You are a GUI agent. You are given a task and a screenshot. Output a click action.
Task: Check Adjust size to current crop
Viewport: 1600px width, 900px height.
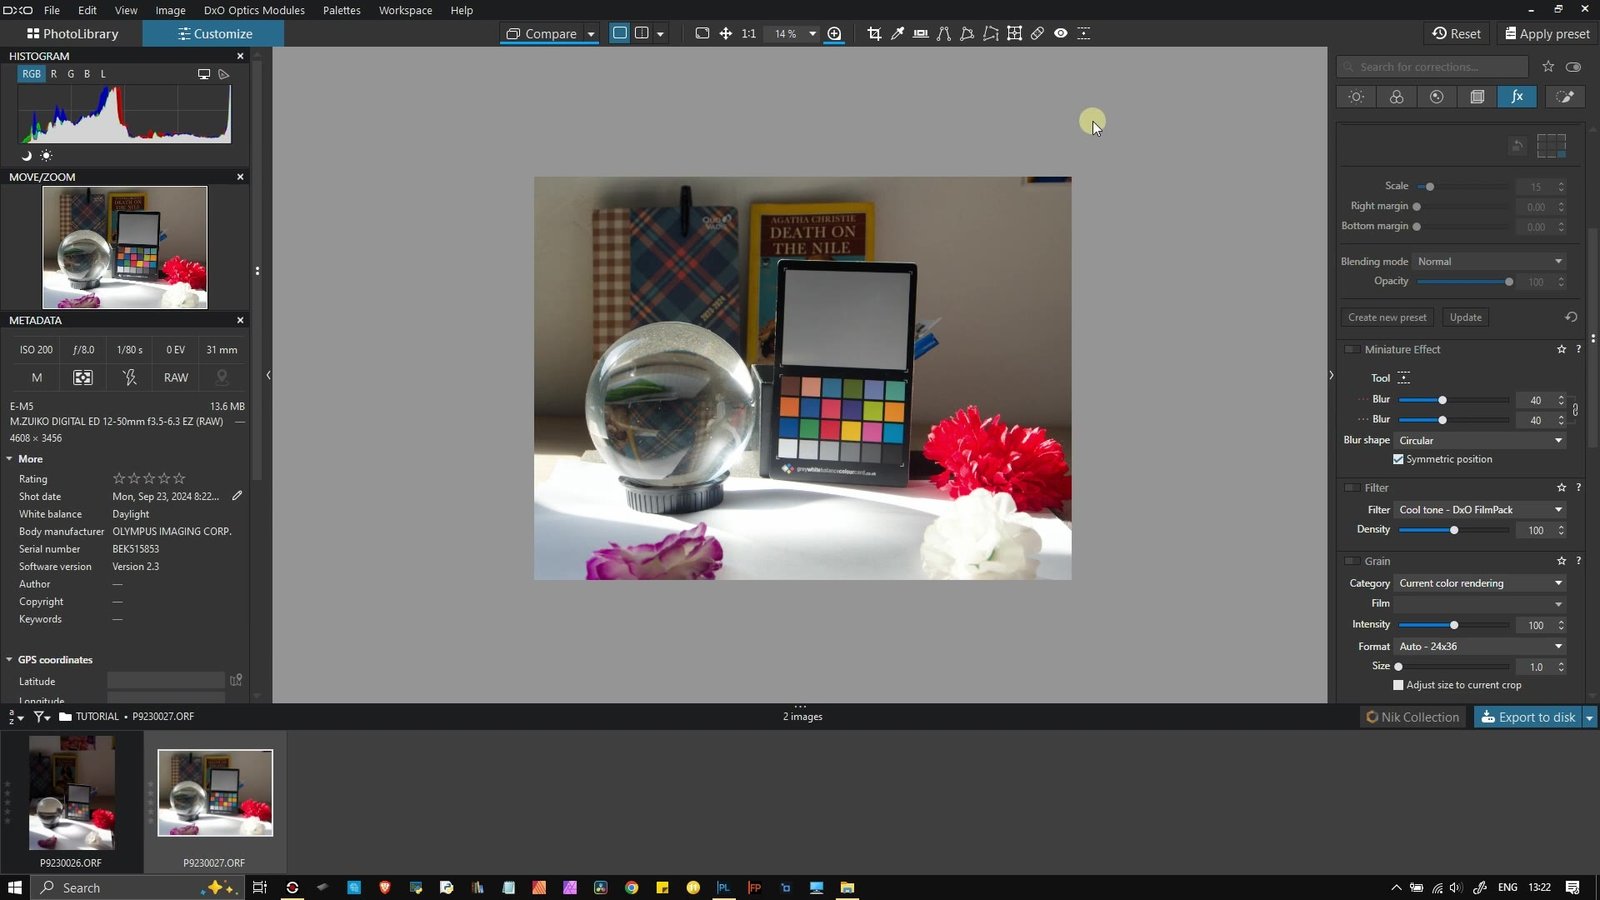1398,685
